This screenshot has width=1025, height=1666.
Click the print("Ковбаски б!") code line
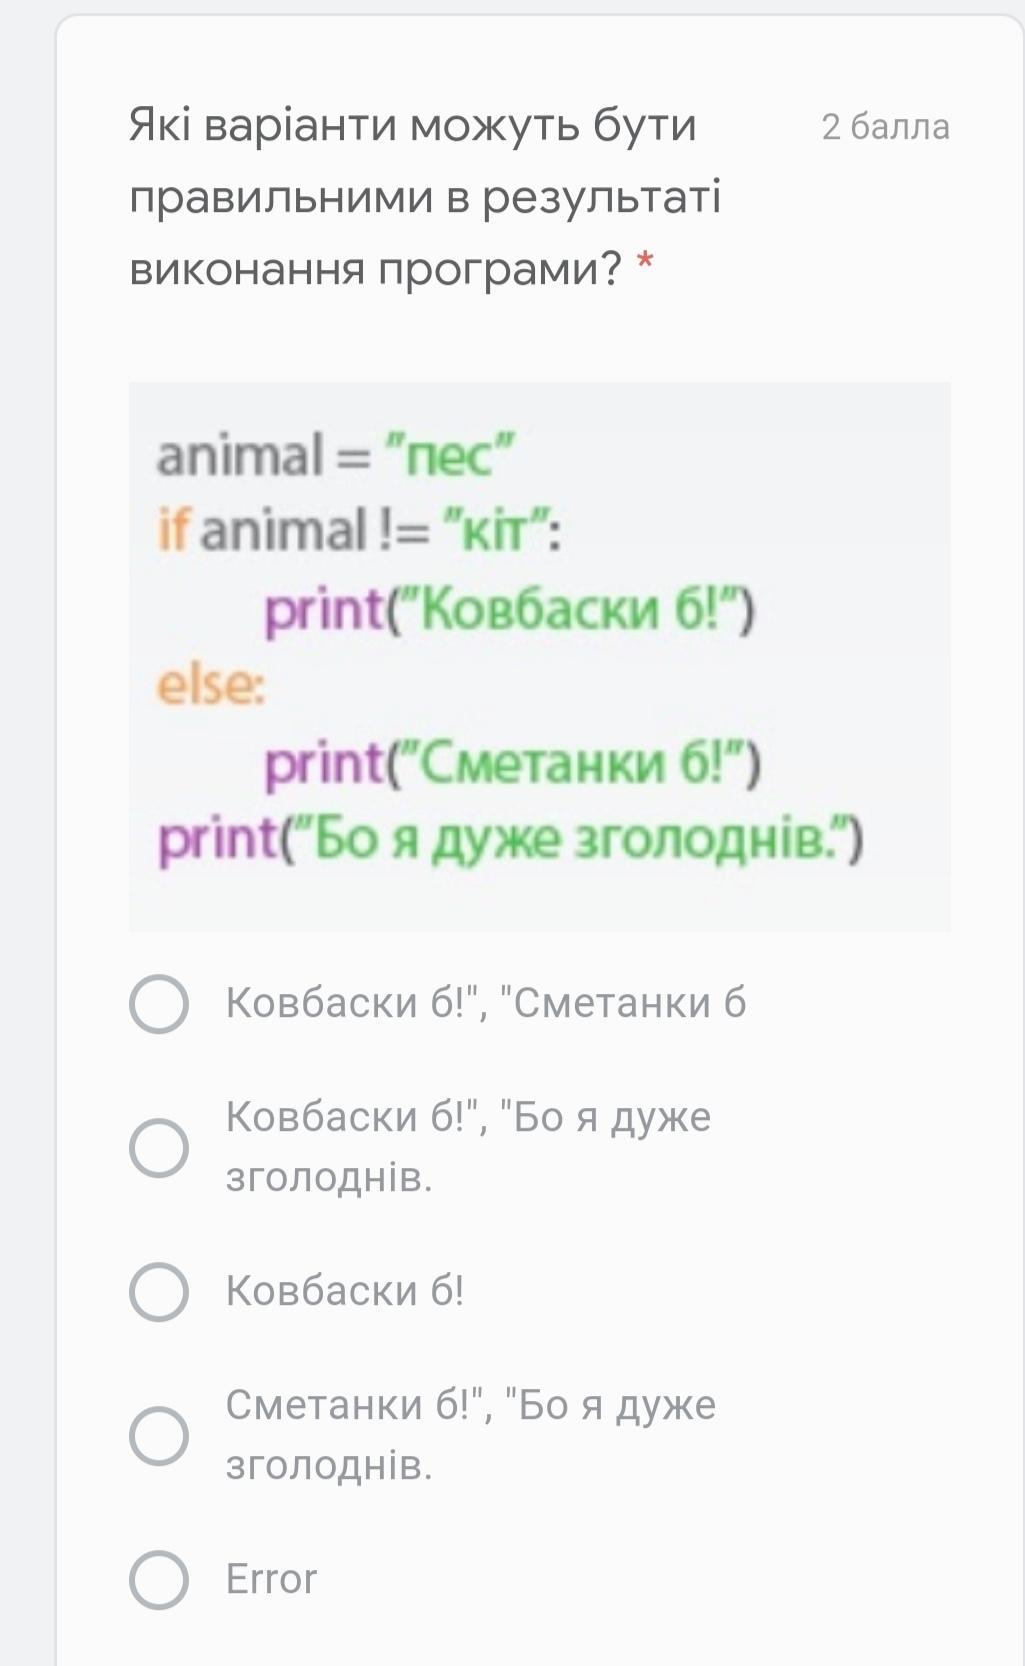coord(510,610)
